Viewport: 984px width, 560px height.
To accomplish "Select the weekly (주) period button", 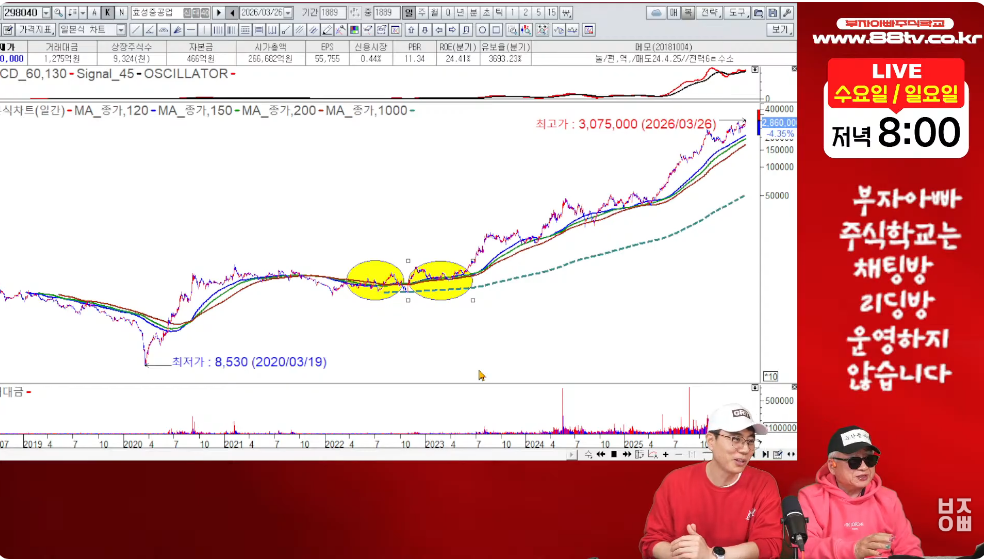I will (x=422, y=13).
